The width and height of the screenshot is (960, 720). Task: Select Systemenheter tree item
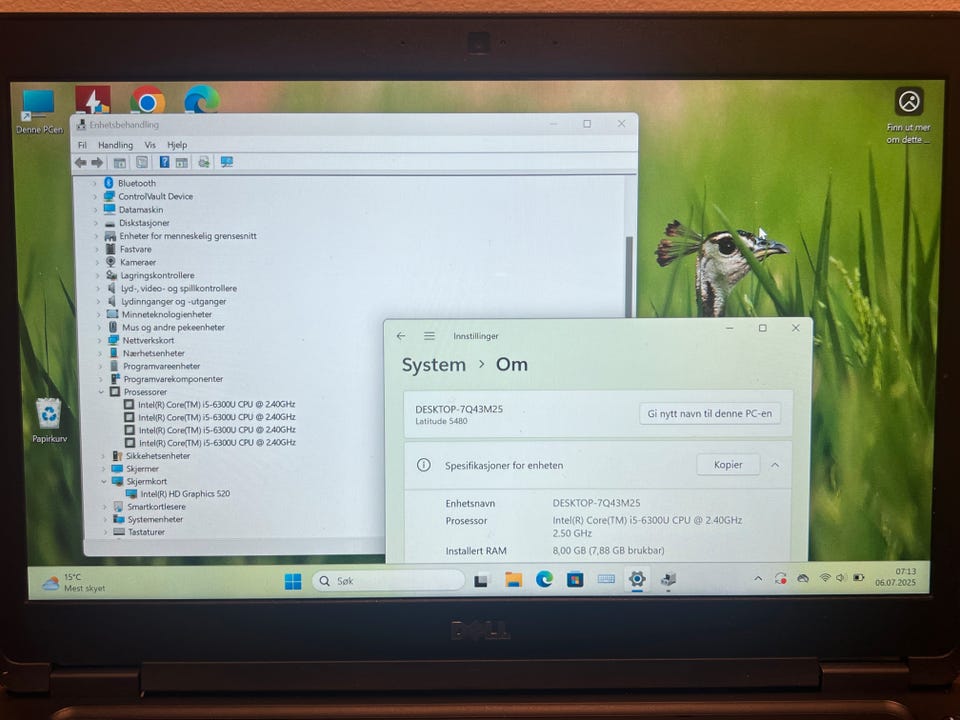pyautogui.click(x=155, y=519)
